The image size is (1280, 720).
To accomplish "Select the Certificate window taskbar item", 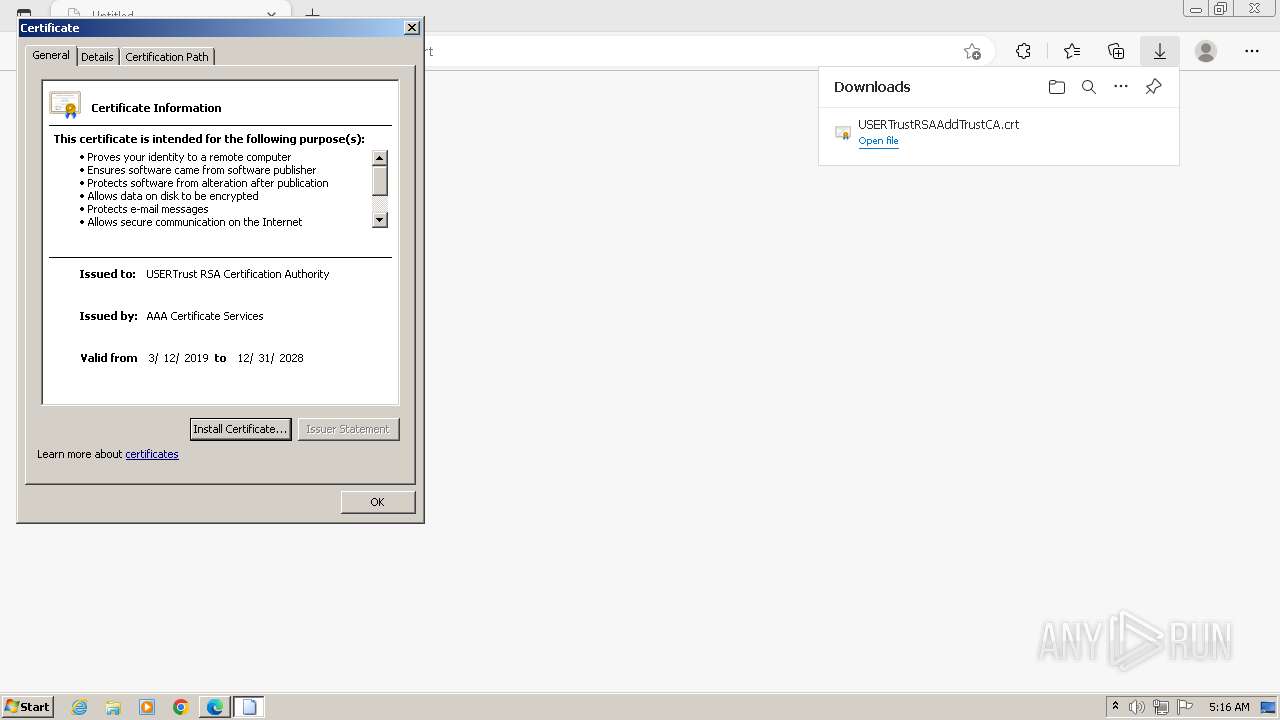I will (x=249, y=707).
